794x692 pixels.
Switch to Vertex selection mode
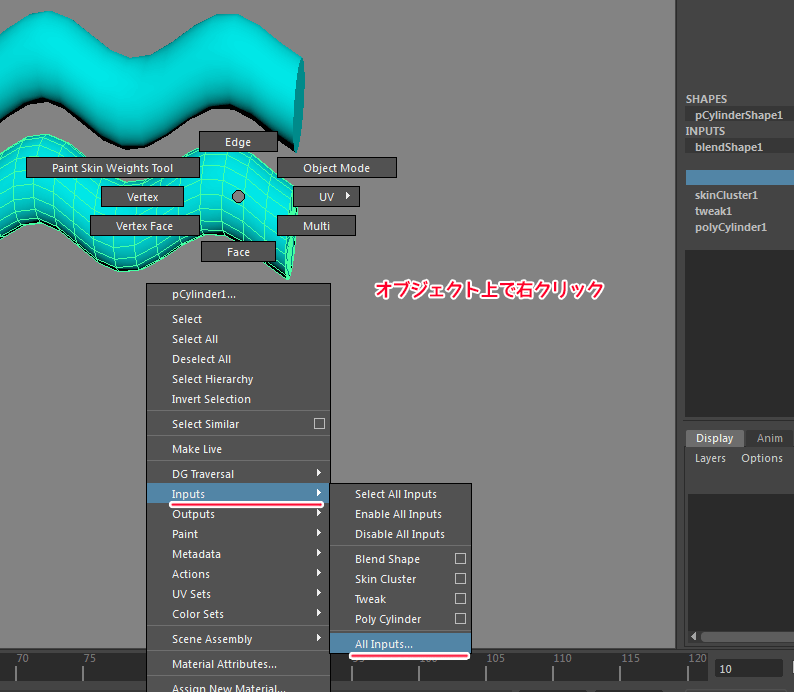tap(143, 197)
